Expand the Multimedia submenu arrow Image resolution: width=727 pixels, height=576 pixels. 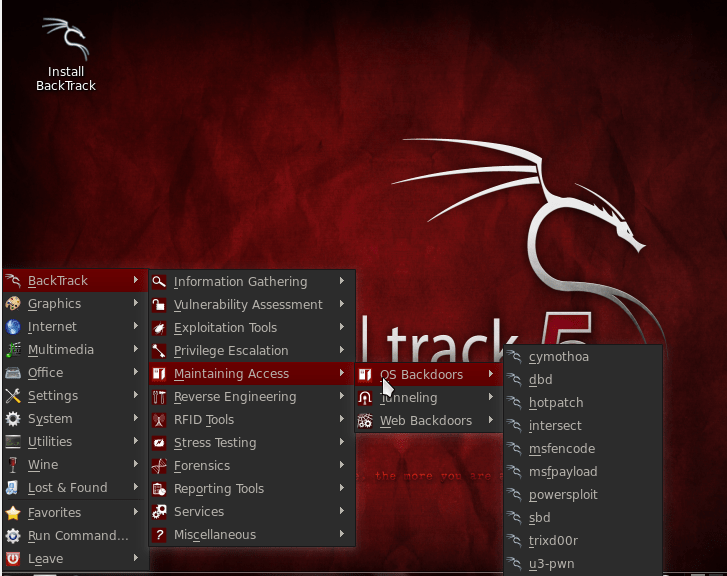tap(135, 349)
